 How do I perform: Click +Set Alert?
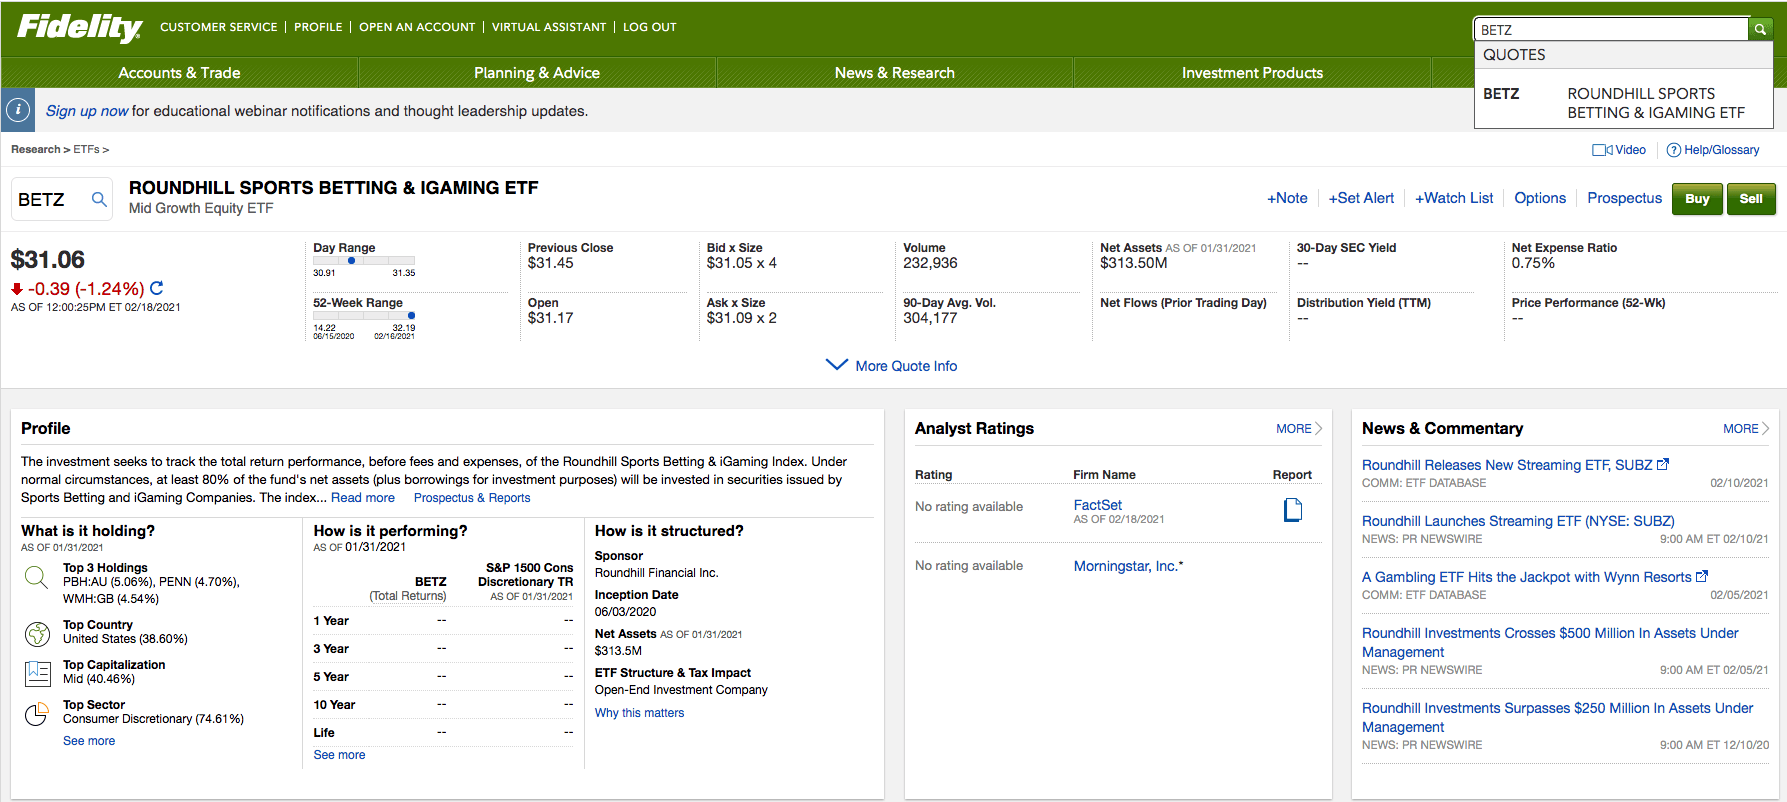point(1361,198)
